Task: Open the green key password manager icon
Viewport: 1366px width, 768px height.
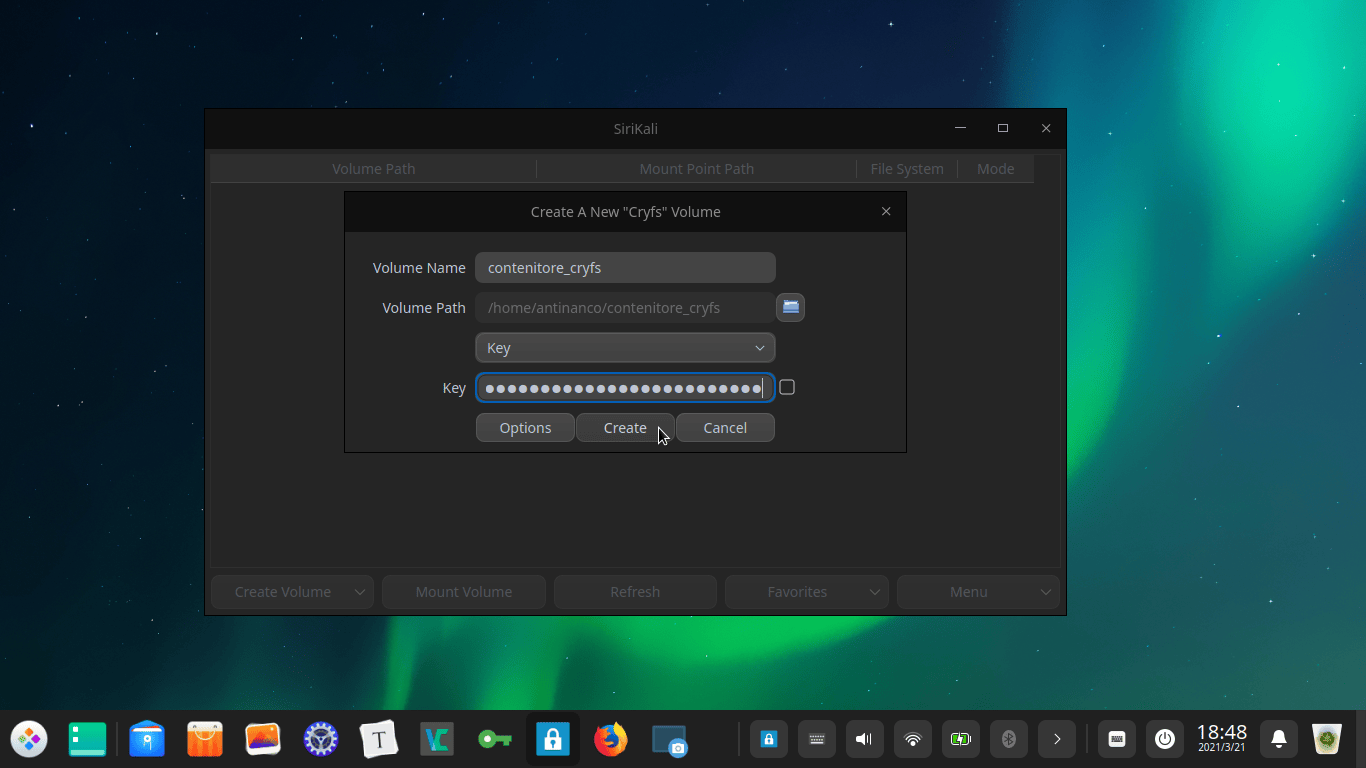Action: click(495, 740)
